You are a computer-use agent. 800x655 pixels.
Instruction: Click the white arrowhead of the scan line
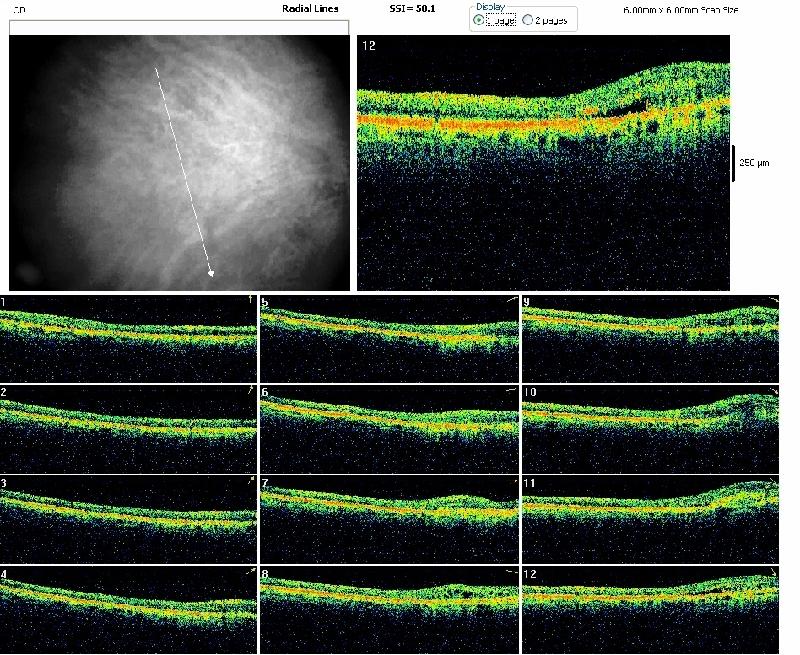211,271
